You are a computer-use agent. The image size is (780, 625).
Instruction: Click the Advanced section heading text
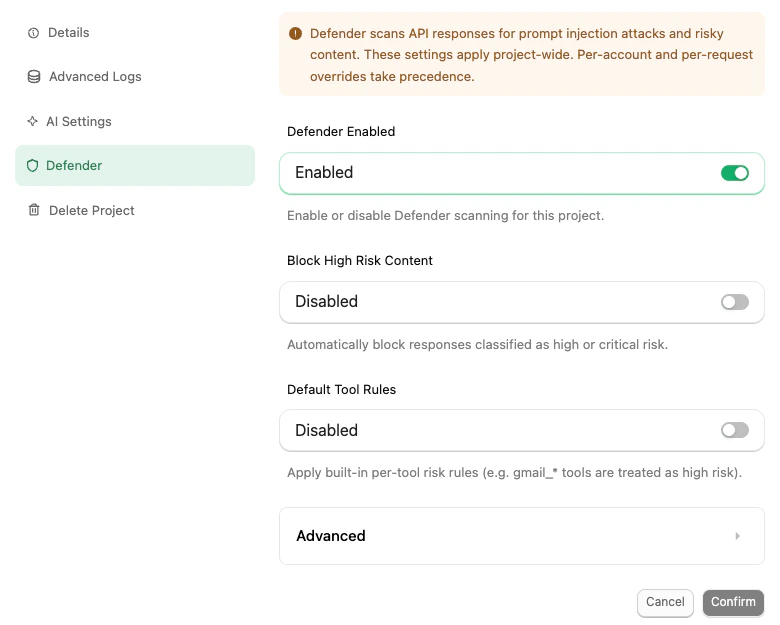click(331, 536)
